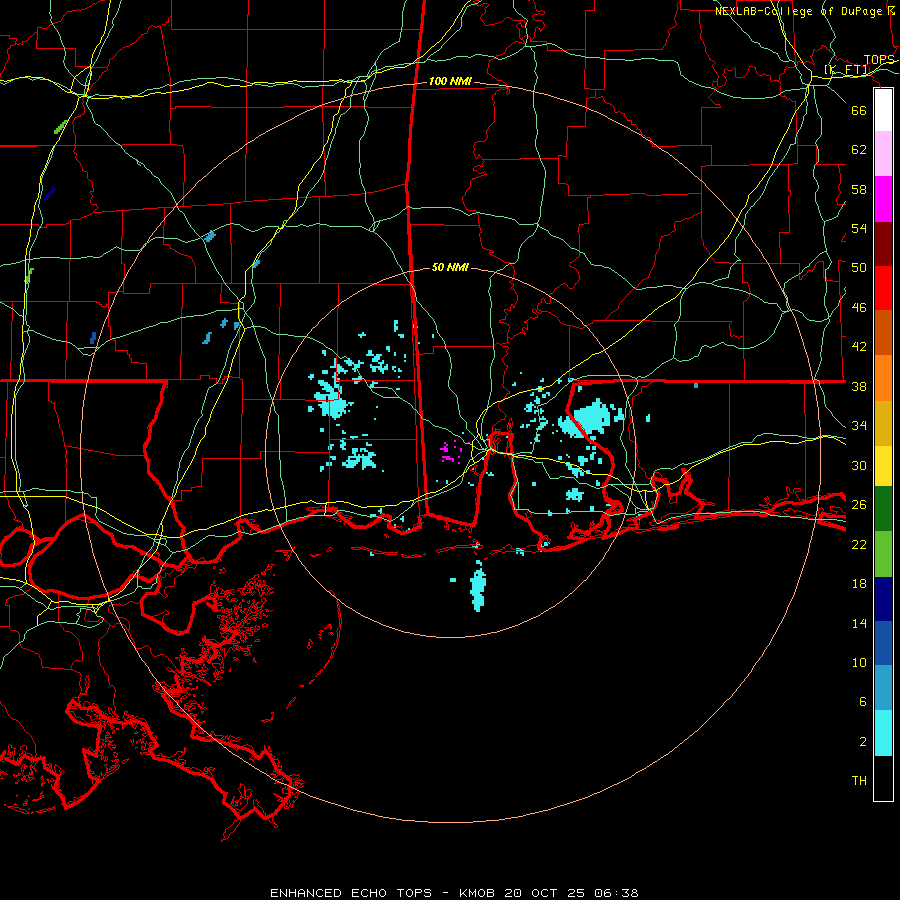This screenshot has width=900, height=900.
Task: Click the light pink legend swatch
Action: [883, 153]
